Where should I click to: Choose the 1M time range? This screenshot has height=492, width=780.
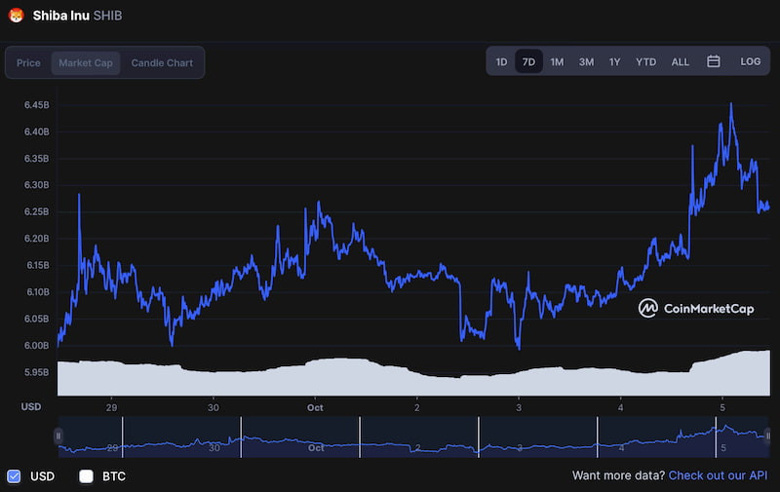(x=557, y=62)
